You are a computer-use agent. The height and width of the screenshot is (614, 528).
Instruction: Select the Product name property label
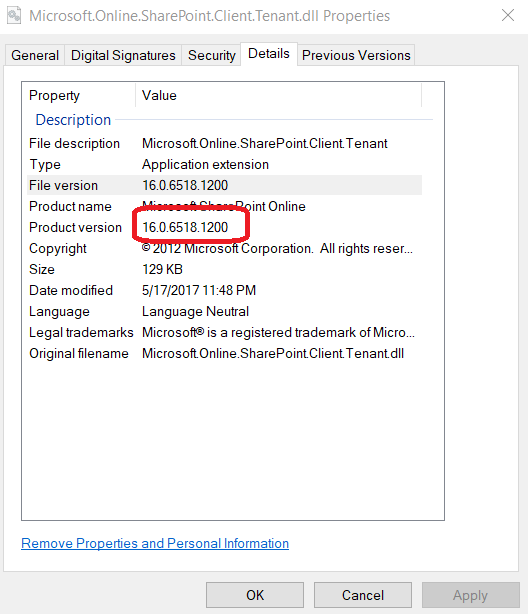click(x=70, y=206)
